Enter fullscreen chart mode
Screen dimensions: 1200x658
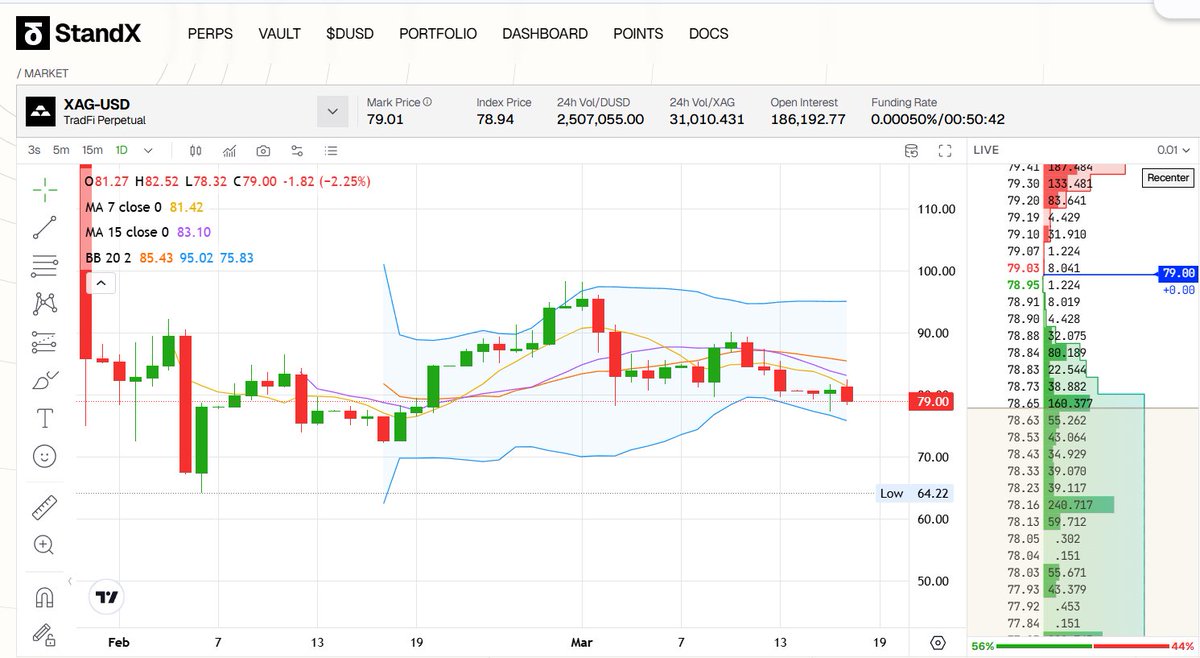944,151
